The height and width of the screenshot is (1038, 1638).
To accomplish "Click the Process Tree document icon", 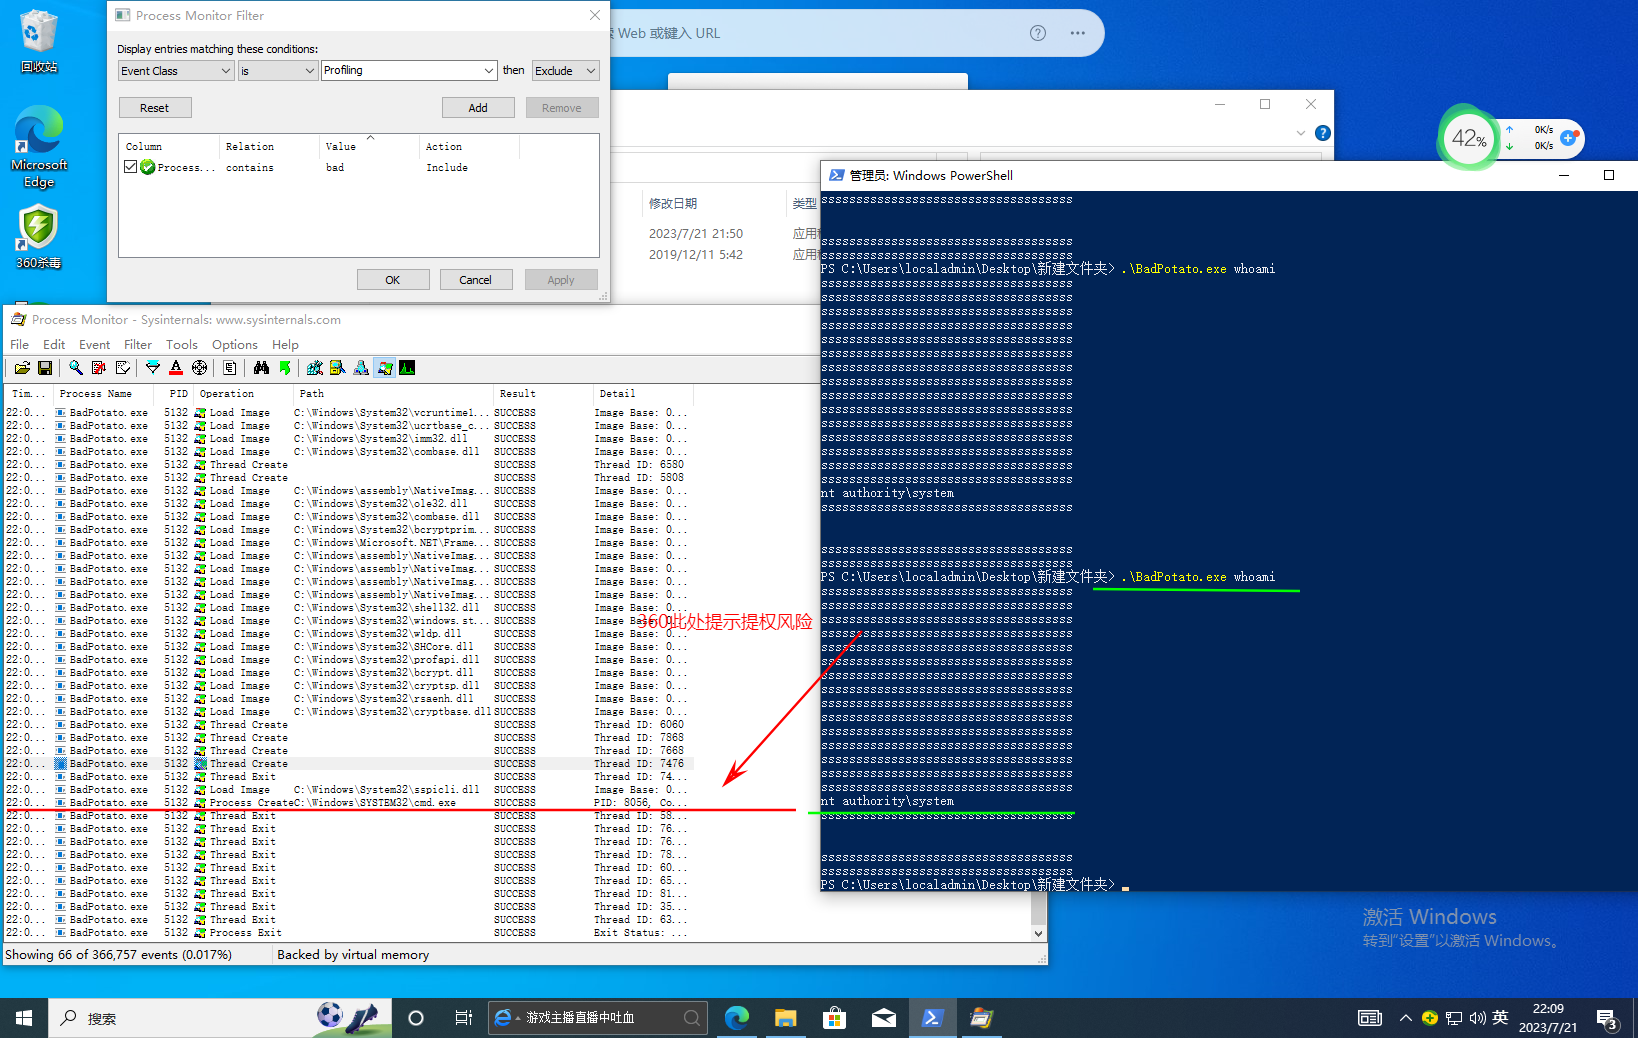I will tap(230, 368).
